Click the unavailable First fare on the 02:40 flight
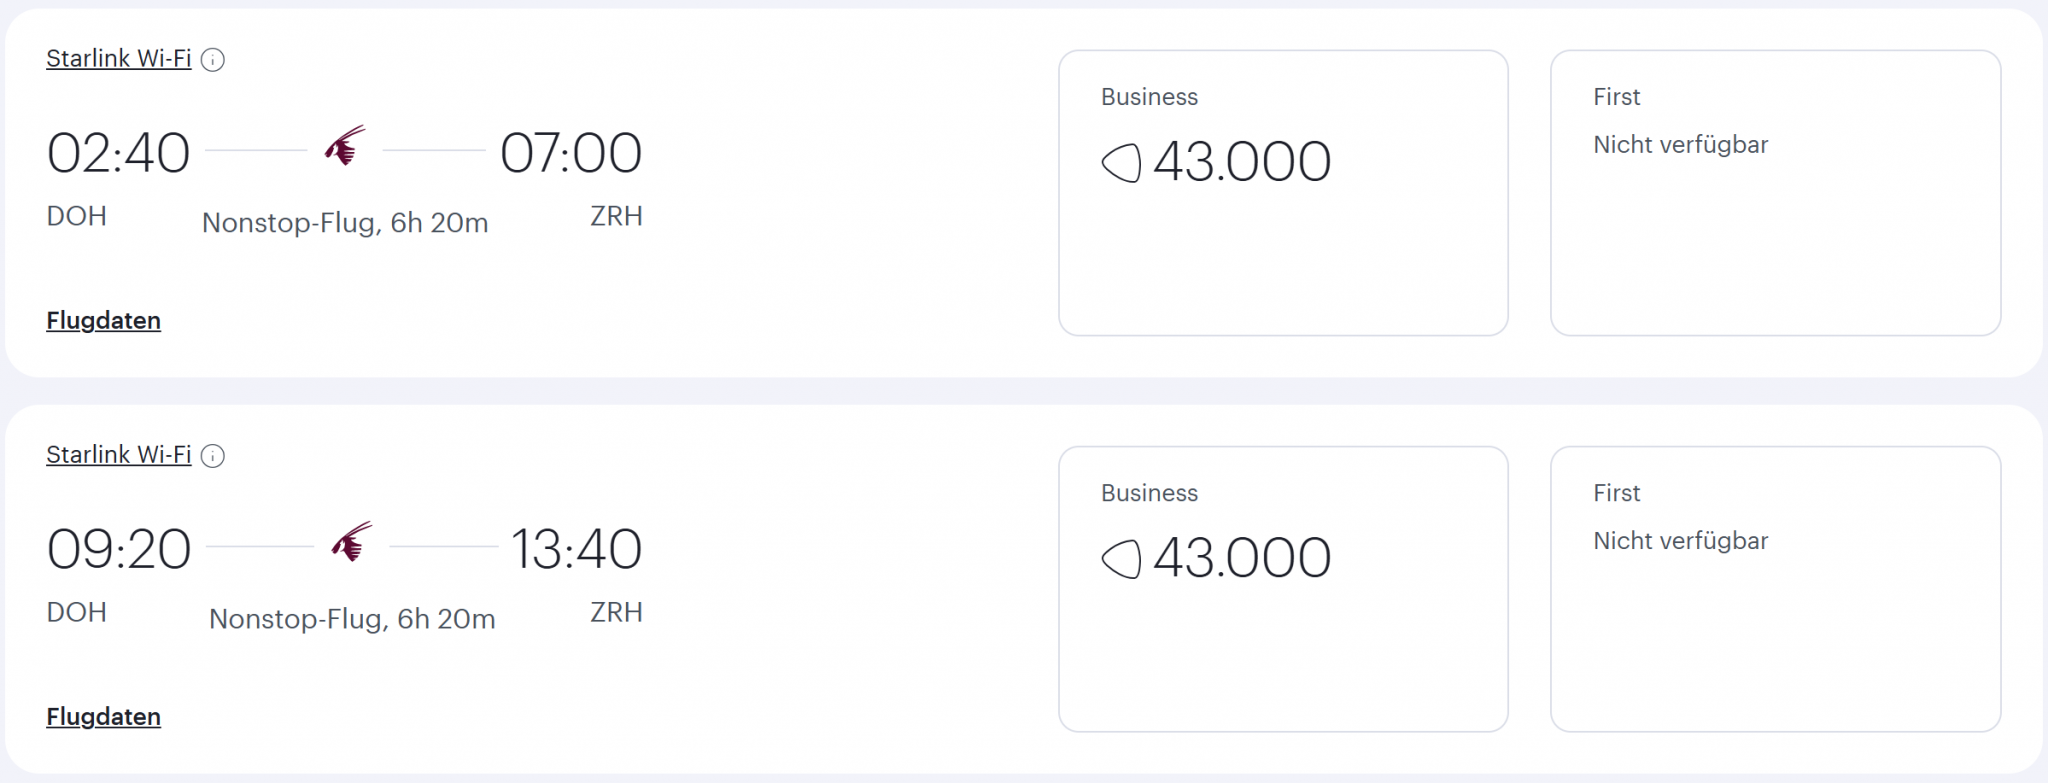 (x=1775, y=193)
